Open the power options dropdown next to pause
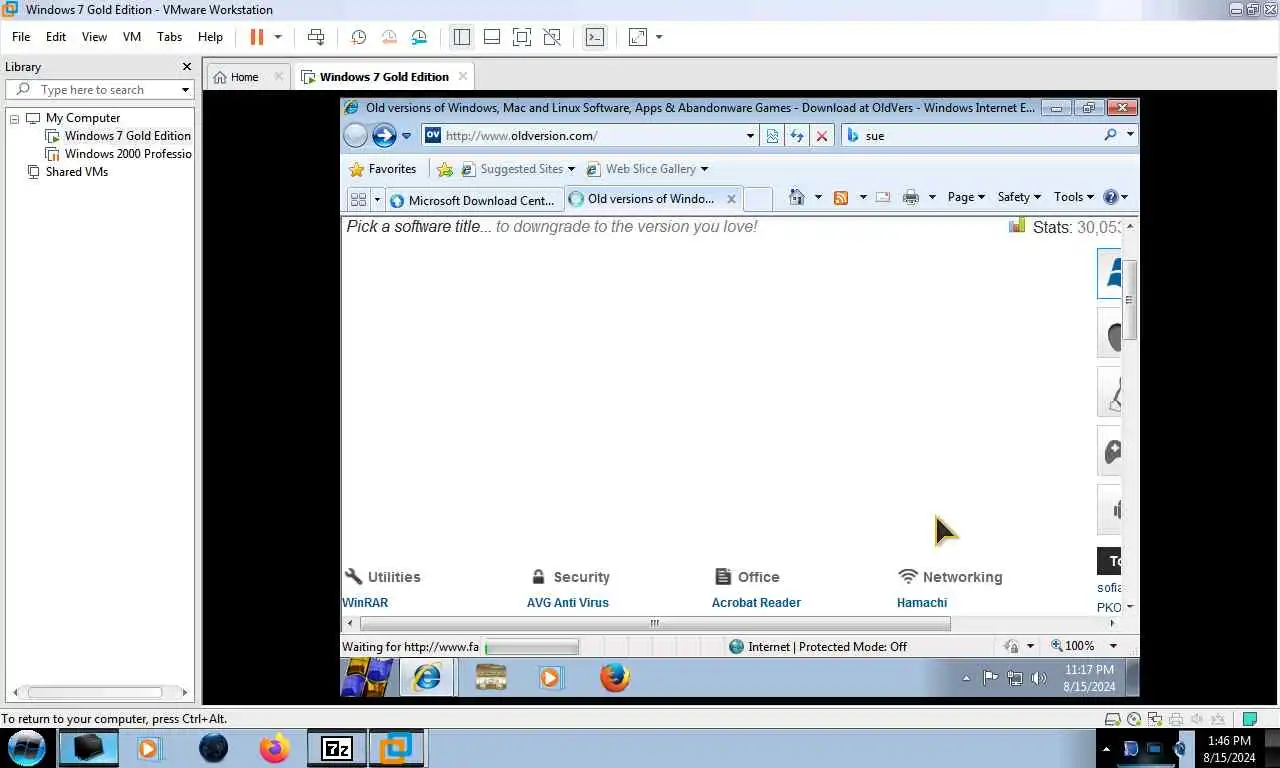The width and height of the screenshot is (1280, 768). (278, 37)
